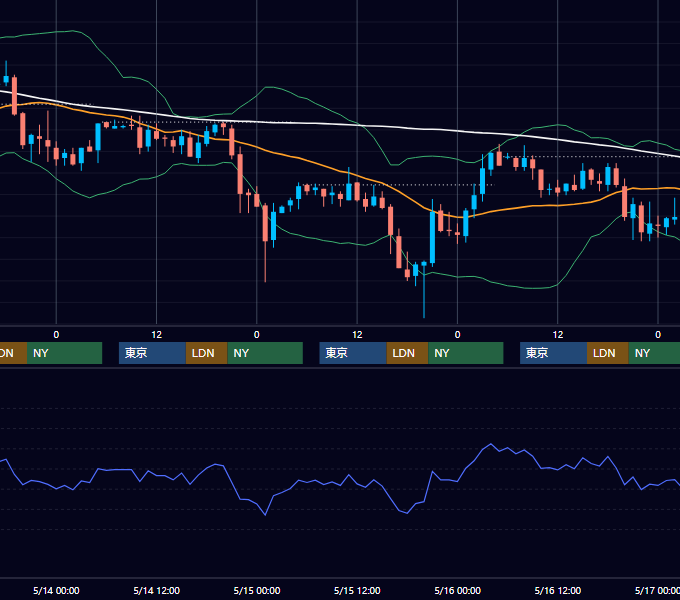Select hour label 0 above 5/15 00:00

[x=257, y=335]
